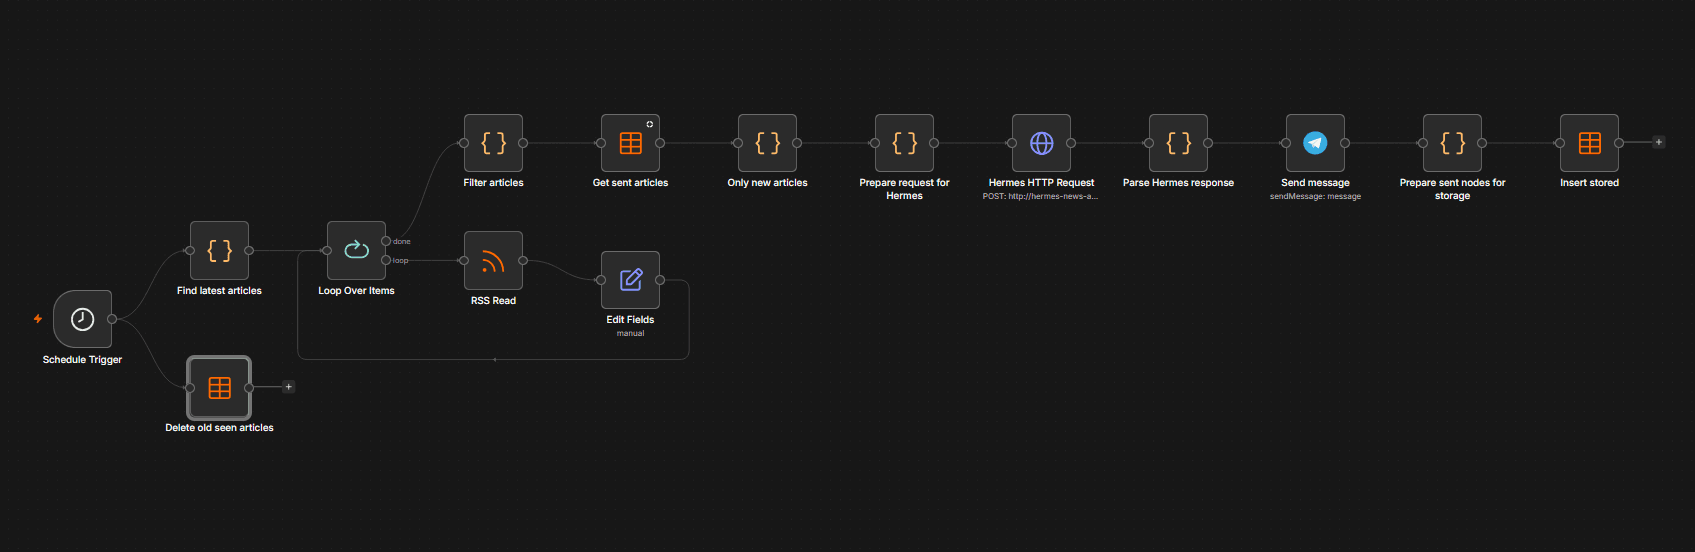Select the Hermes HTTP Request globe node
The width and height of the screenshot is (1695, 552).
[x=1041, y=143]
